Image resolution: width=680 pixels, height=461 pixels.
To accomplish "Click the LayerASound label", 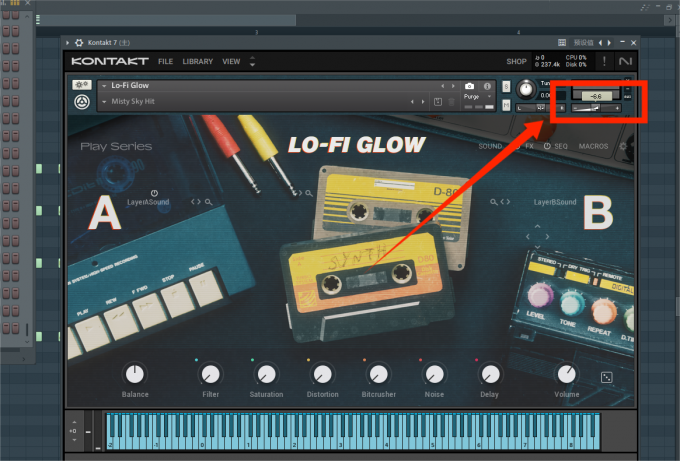I will tap(148, 202).
